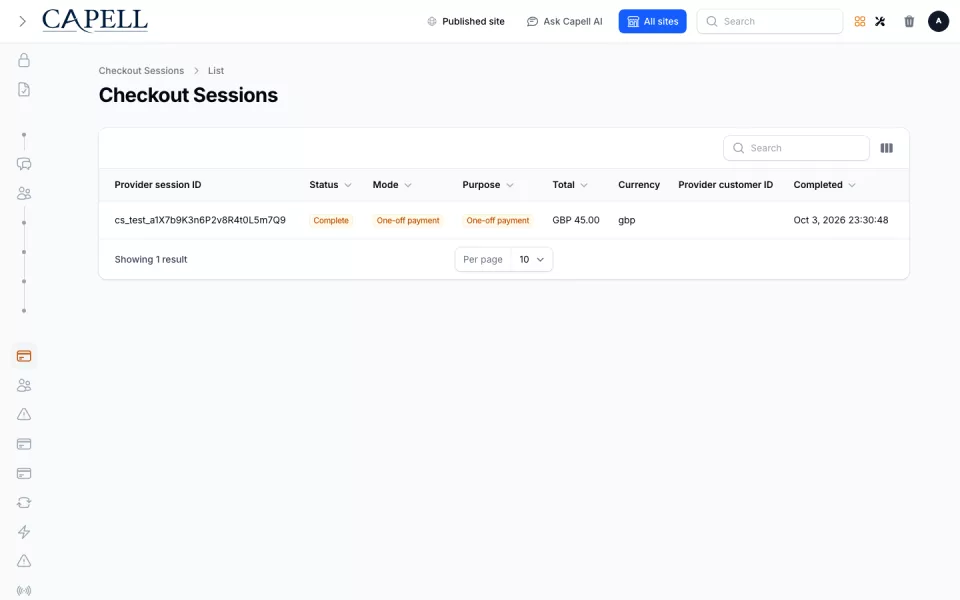Image resolution: width=960 pixels, height=600 pixels.
Task: Sort by Status column
Action: pyautogui.click(x=330, y=185)
